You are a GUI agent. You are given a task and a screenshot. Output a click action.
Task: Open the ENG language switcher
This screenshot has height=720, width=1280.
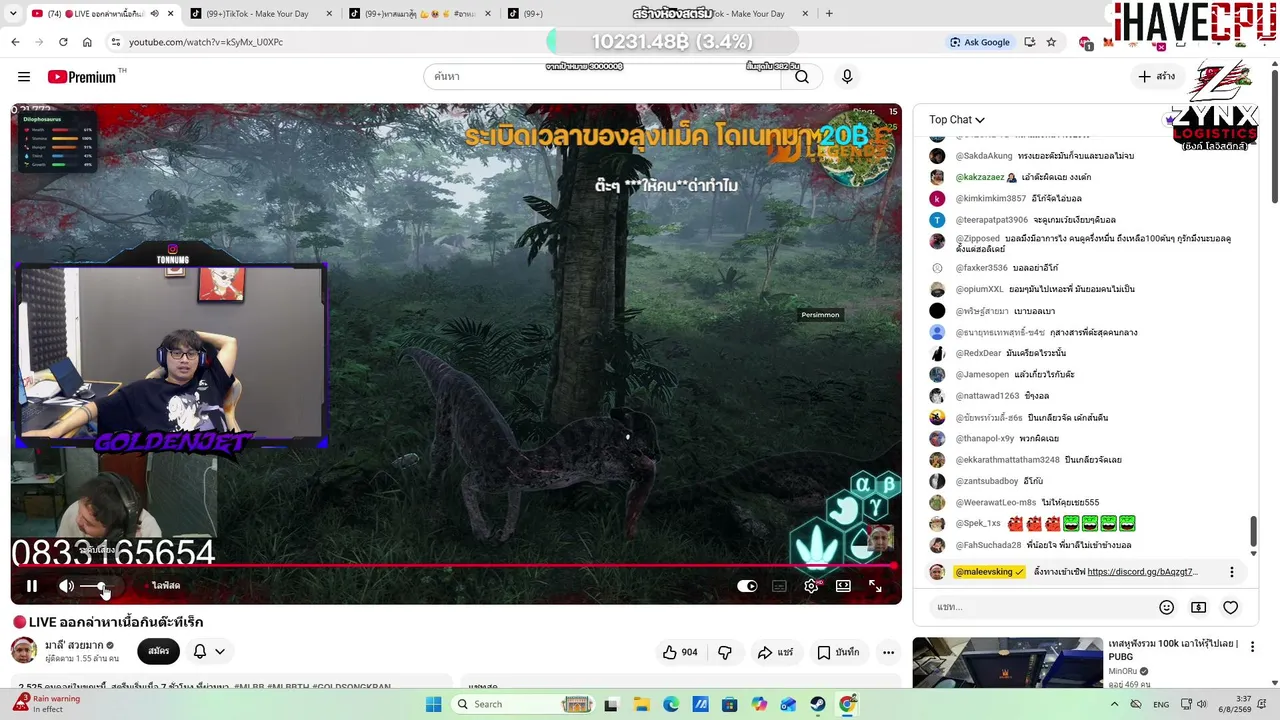tap(1161, 704)
